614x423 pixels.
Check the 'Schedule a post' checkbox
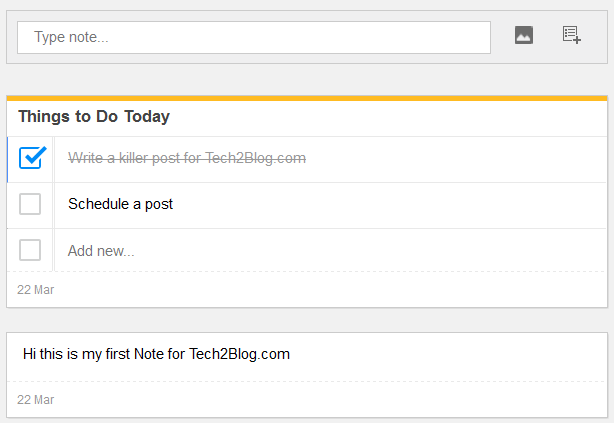pyautogui.click(x=30, y=204)
